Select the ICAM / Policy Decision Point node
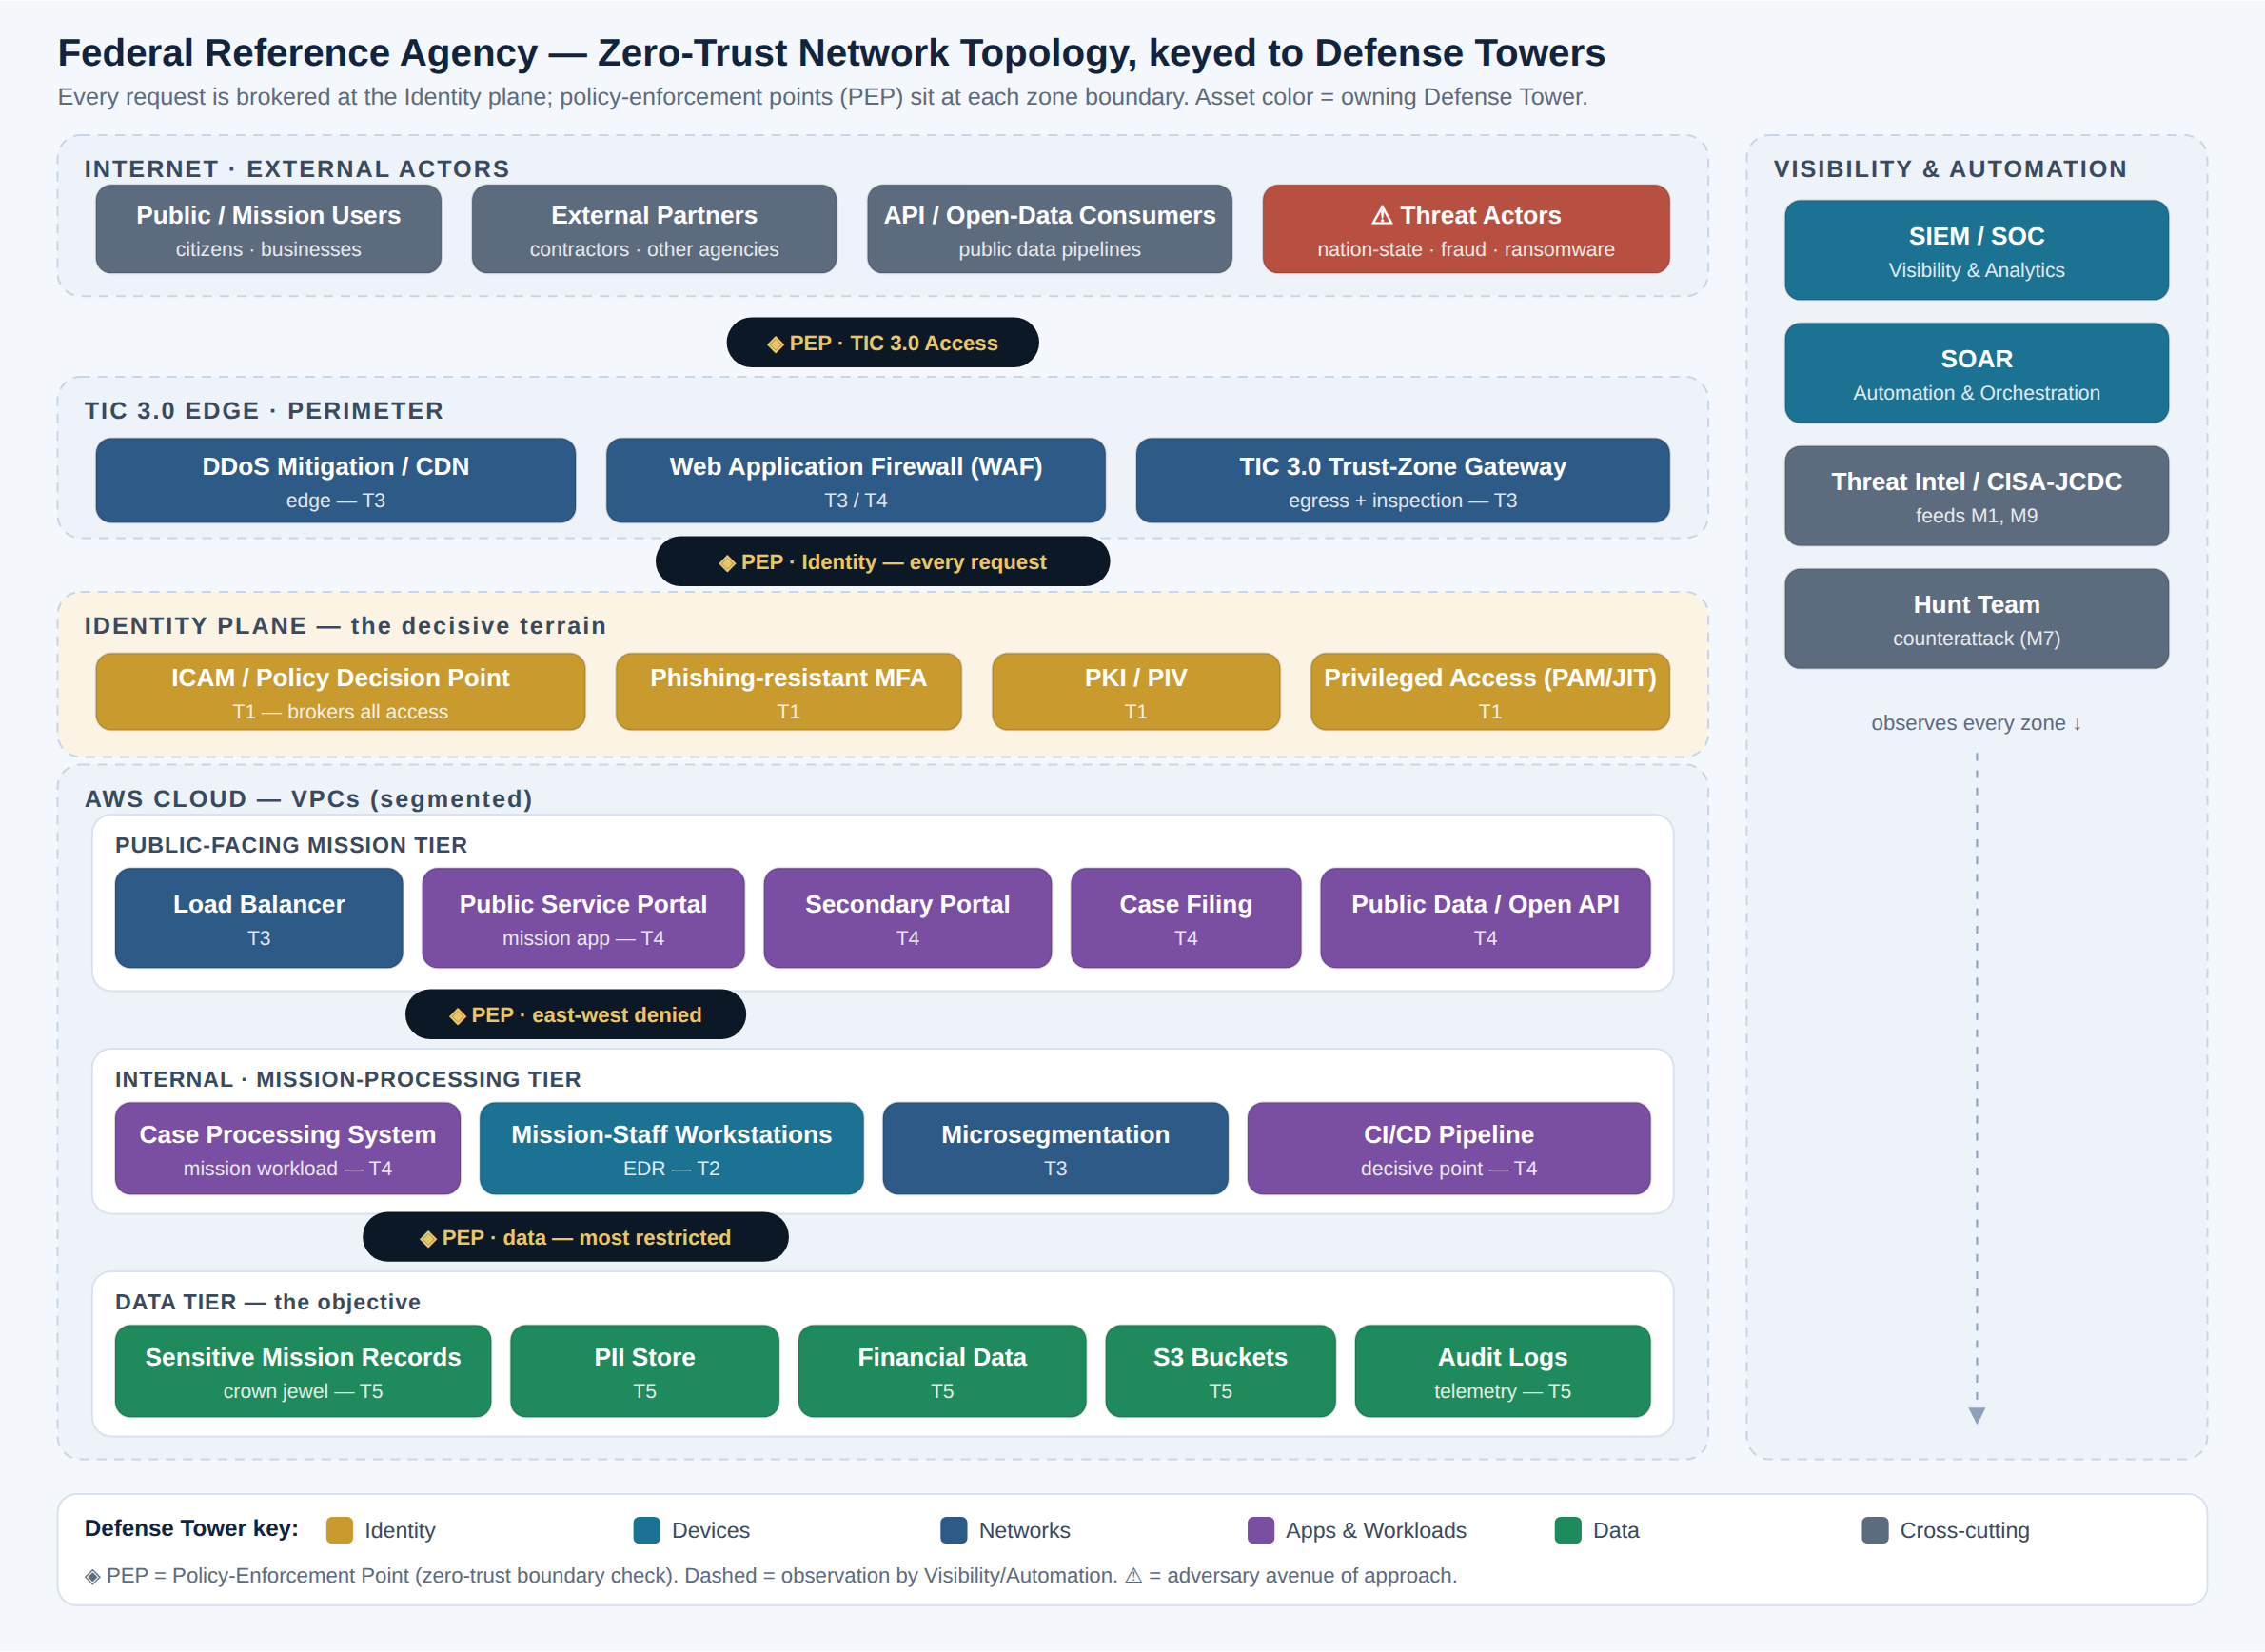 coord(340,692)
